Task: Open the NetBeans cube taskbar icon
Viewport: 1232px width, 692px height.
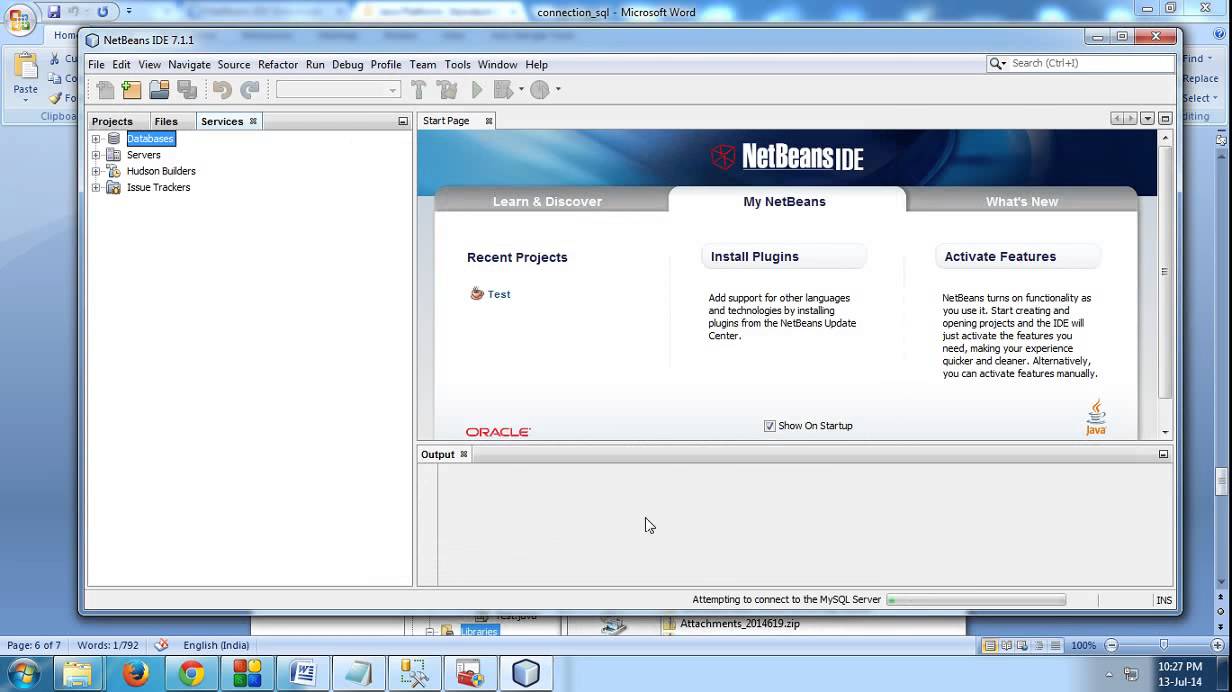Action: pos(525,674)
